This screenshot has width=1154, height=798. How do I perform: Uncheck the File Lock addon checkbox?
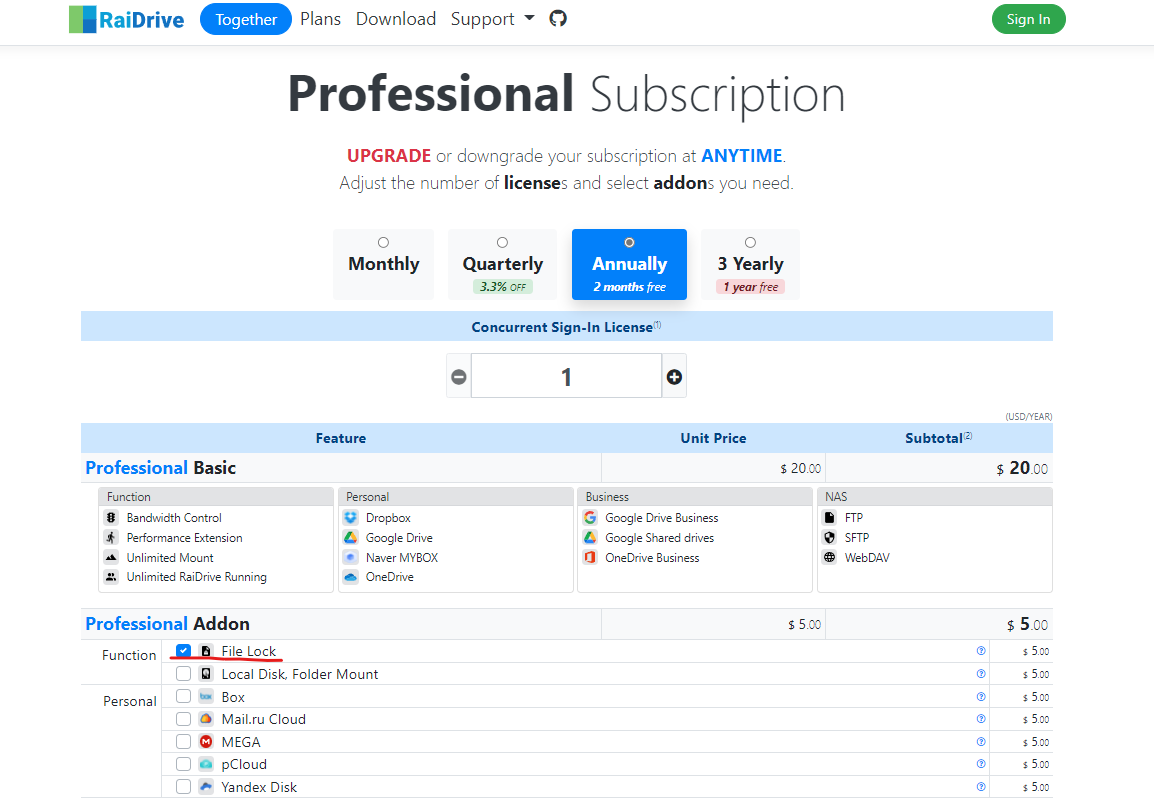coord(183,650)
